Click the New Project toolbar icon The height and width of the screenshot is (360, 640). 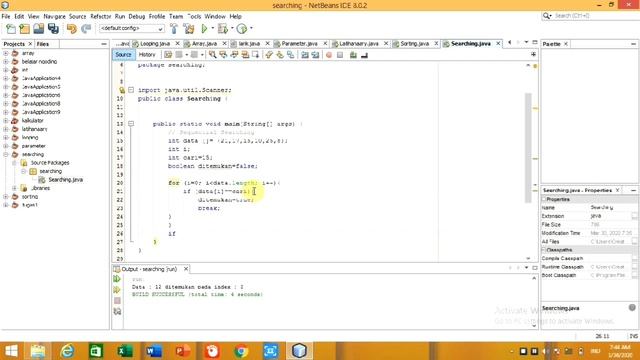tap(24, 29)
